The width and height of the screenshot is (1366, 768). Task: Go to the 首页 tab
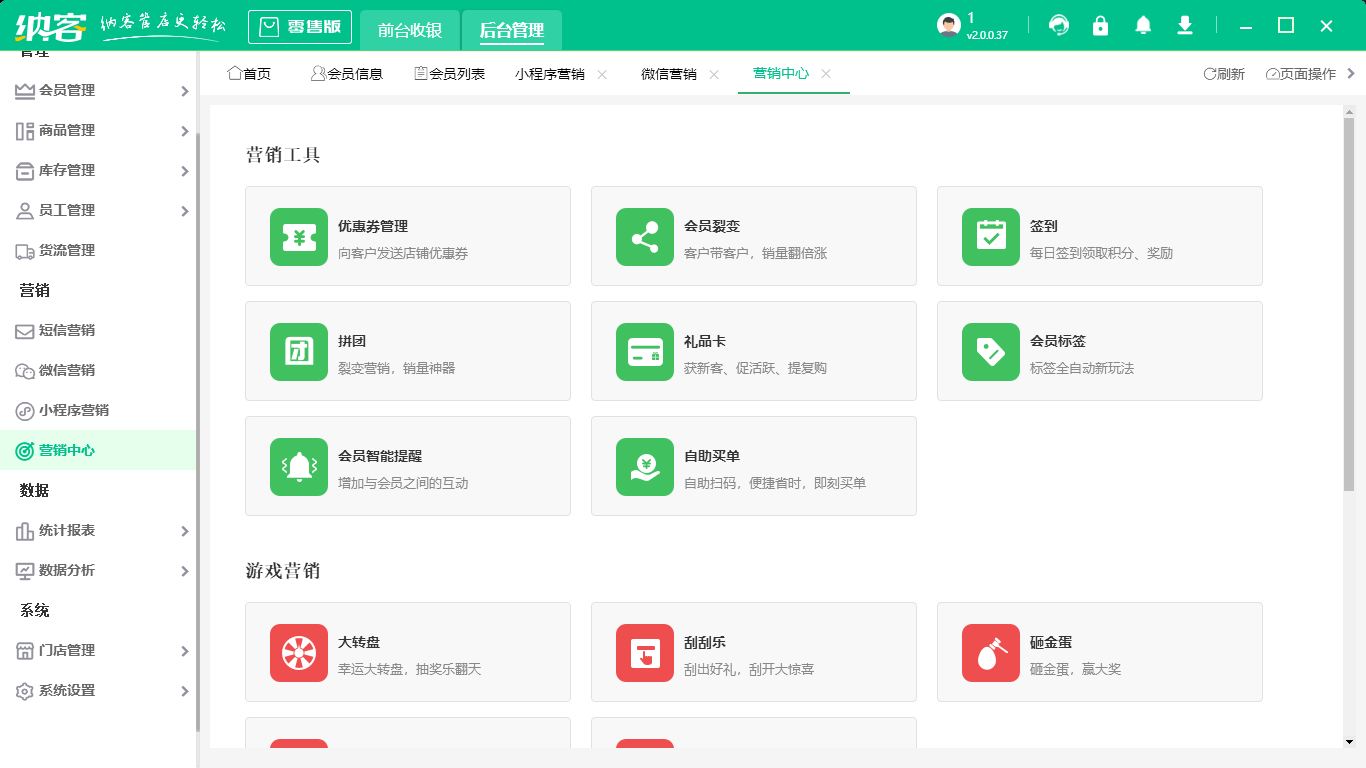coord(248,73)
